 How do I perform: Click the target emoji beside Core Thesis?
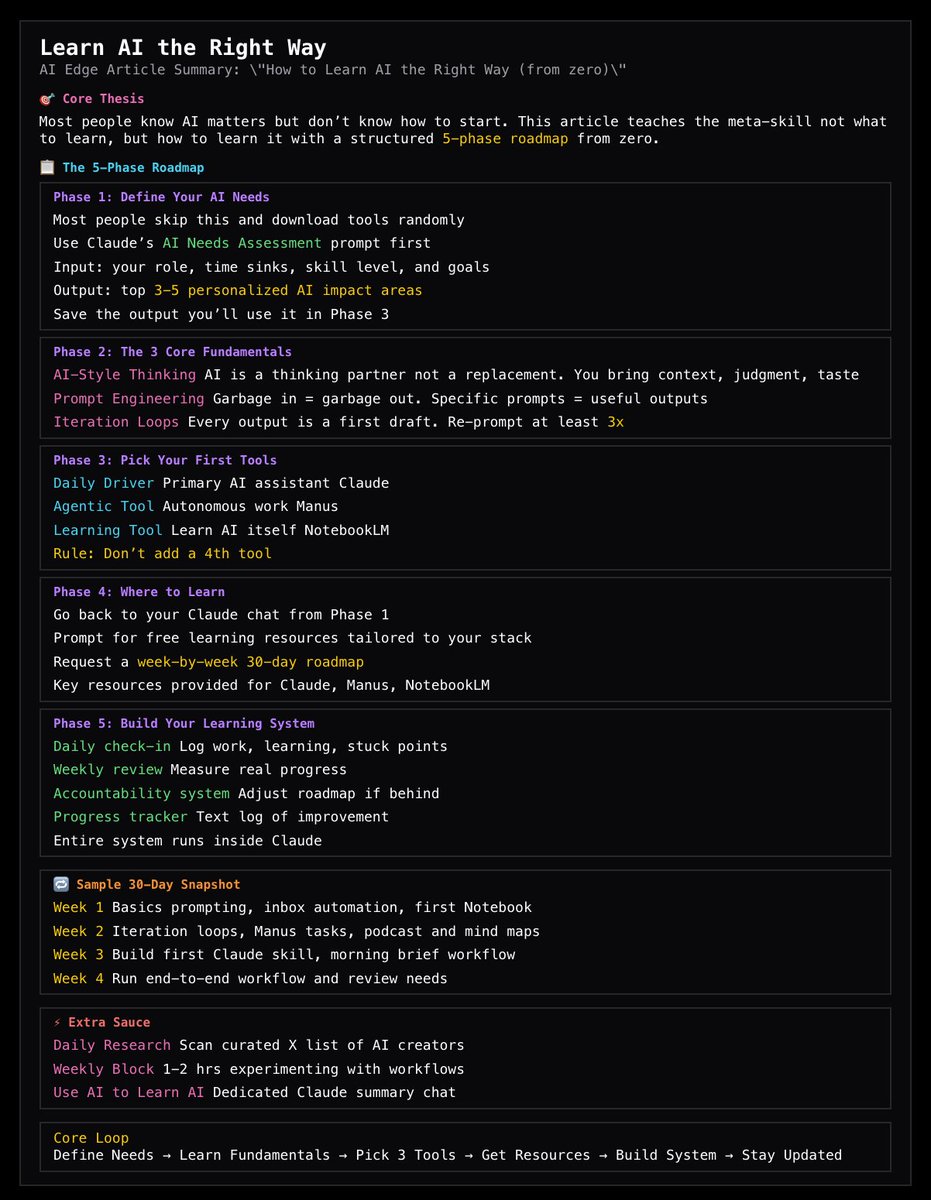(x=46, y=99)
